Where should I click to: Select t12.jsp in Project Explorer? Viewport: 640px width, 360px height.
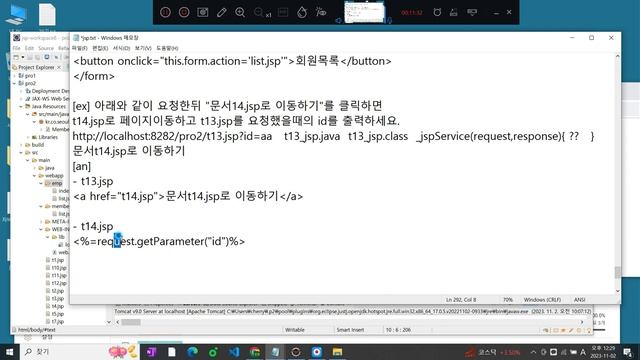56,283
